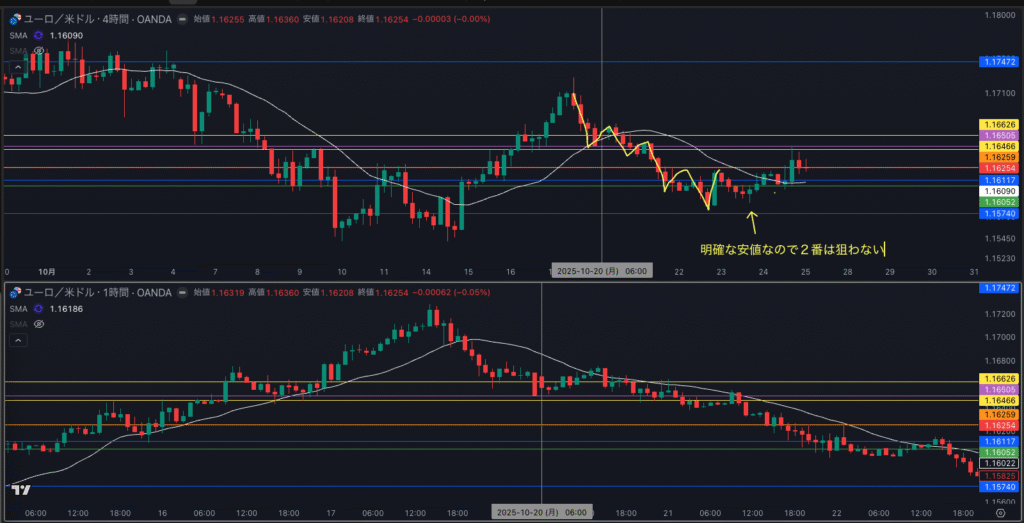This screenshot has height=523, width=1024.
Task: Click the EUR/USD flag icon in the 1-hour chart
Action: (14, 291)
